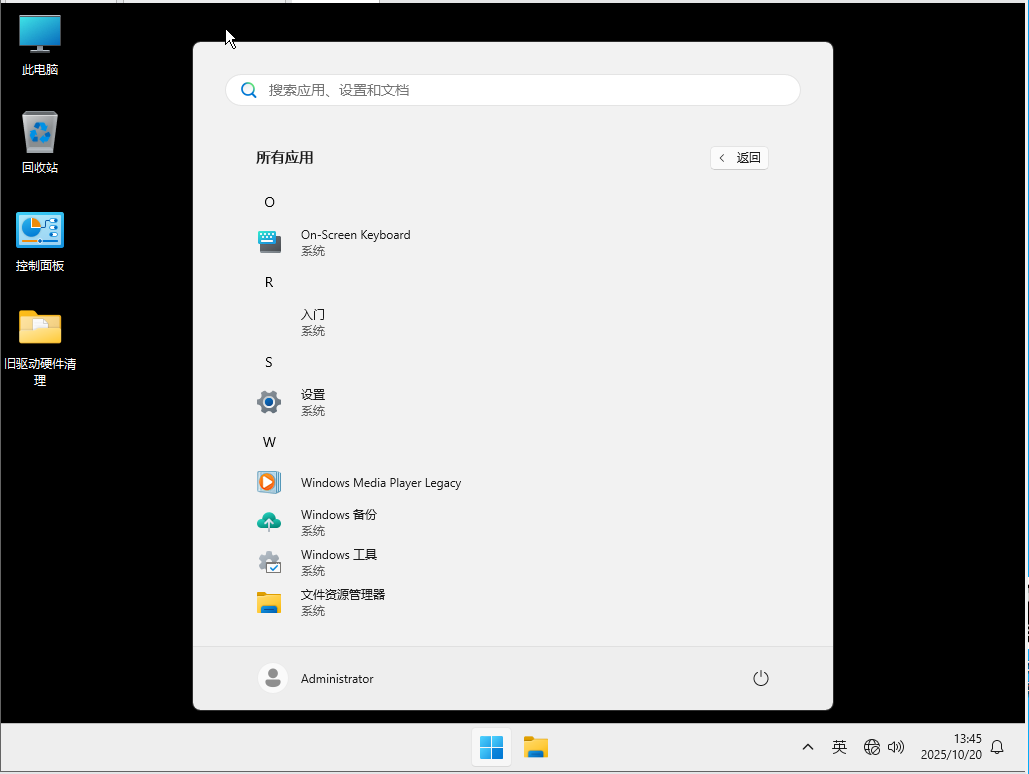1029x774 pixels.
Task: Select the 控制面板 desktop icon
Action: pyautogui.click(x=40, y=241)
